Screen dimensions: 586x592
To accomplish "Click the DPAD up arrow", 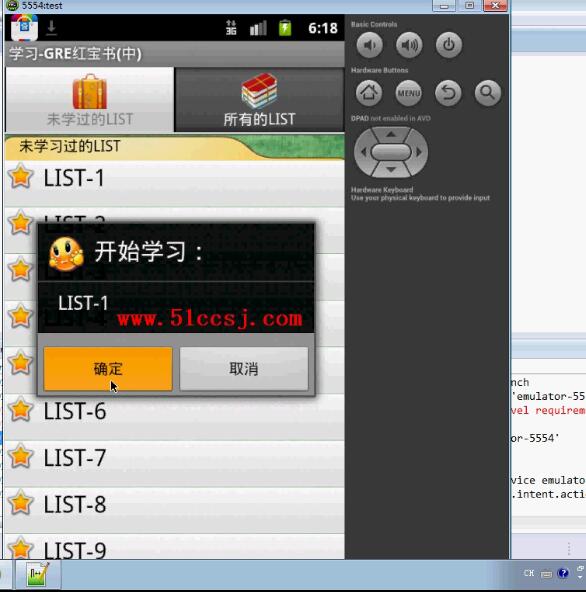I will point(391,134).
